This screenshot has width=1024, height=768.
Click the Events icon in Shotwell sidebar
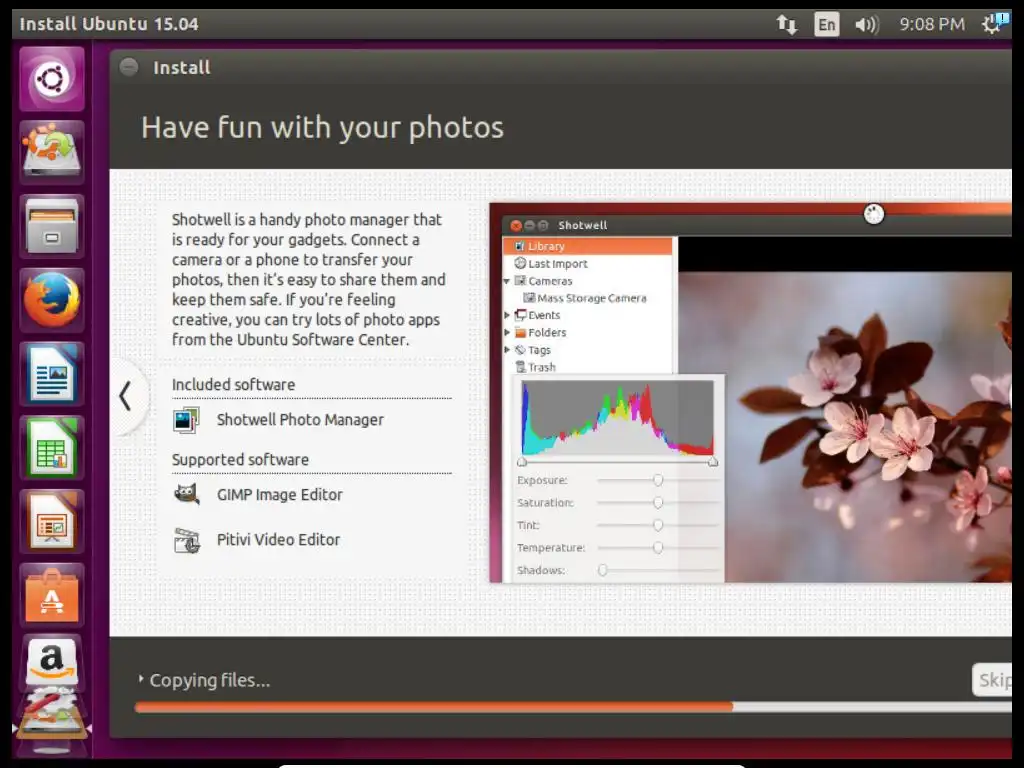(x=520, y=315)
